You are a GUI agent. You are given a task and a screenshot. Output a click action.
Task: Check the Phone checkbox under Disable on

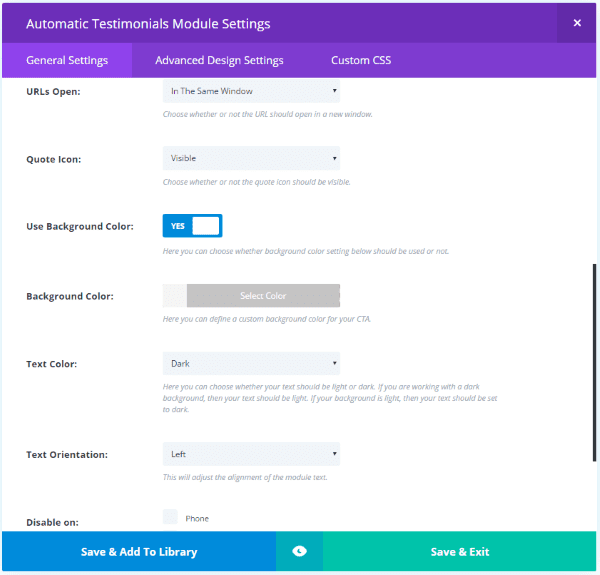[x=170, y=517]
